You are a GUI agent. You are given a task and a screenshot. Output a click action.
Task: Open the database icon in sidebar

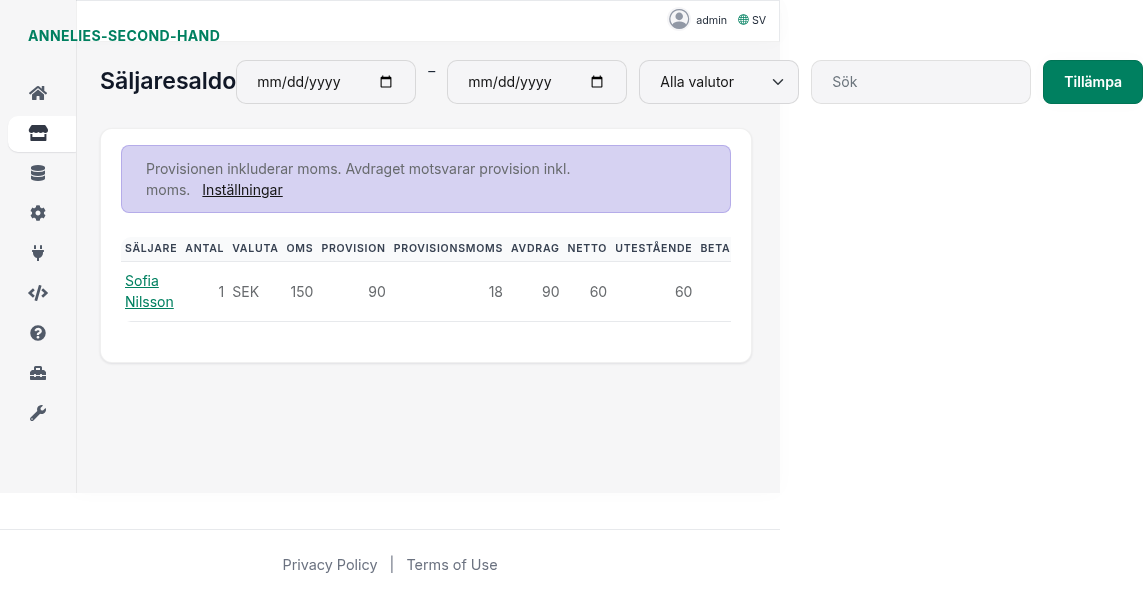tap(38, 173)
